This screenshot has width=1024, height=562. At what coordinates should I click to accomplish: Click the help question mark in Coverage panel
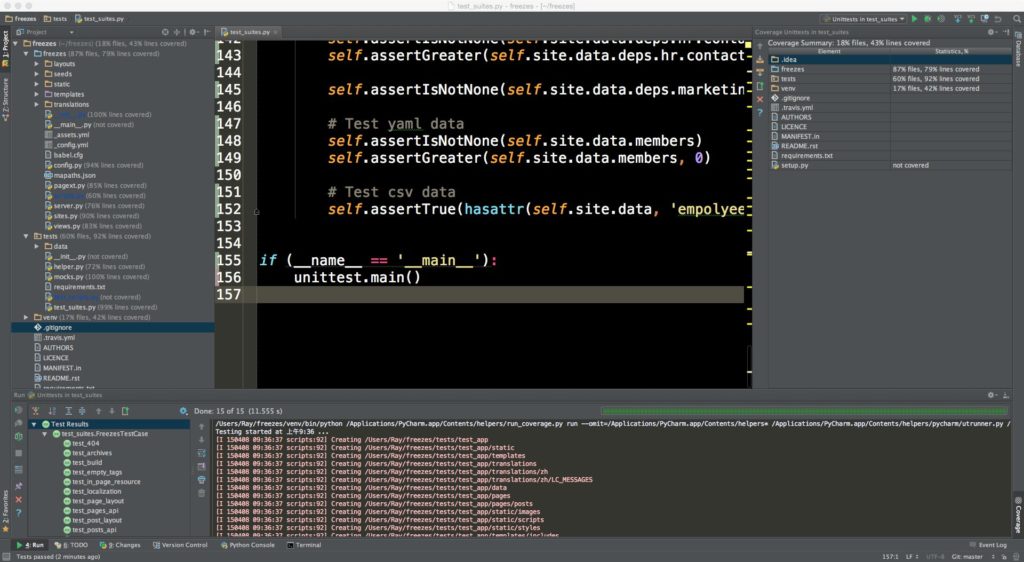pos(760,113)
